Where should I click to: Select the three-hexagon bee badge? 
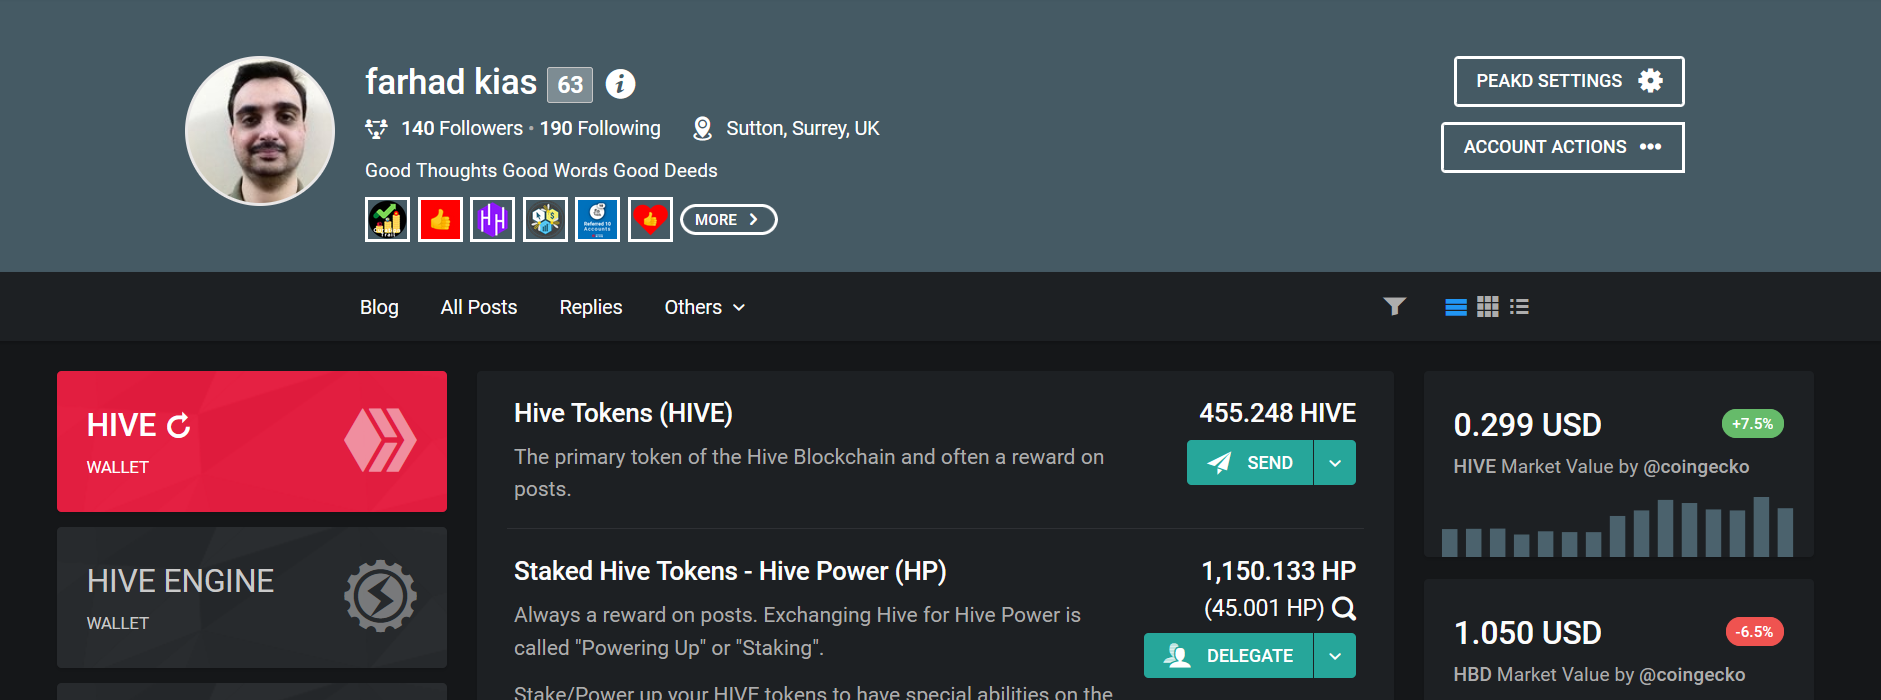click(x=545, y=219)
